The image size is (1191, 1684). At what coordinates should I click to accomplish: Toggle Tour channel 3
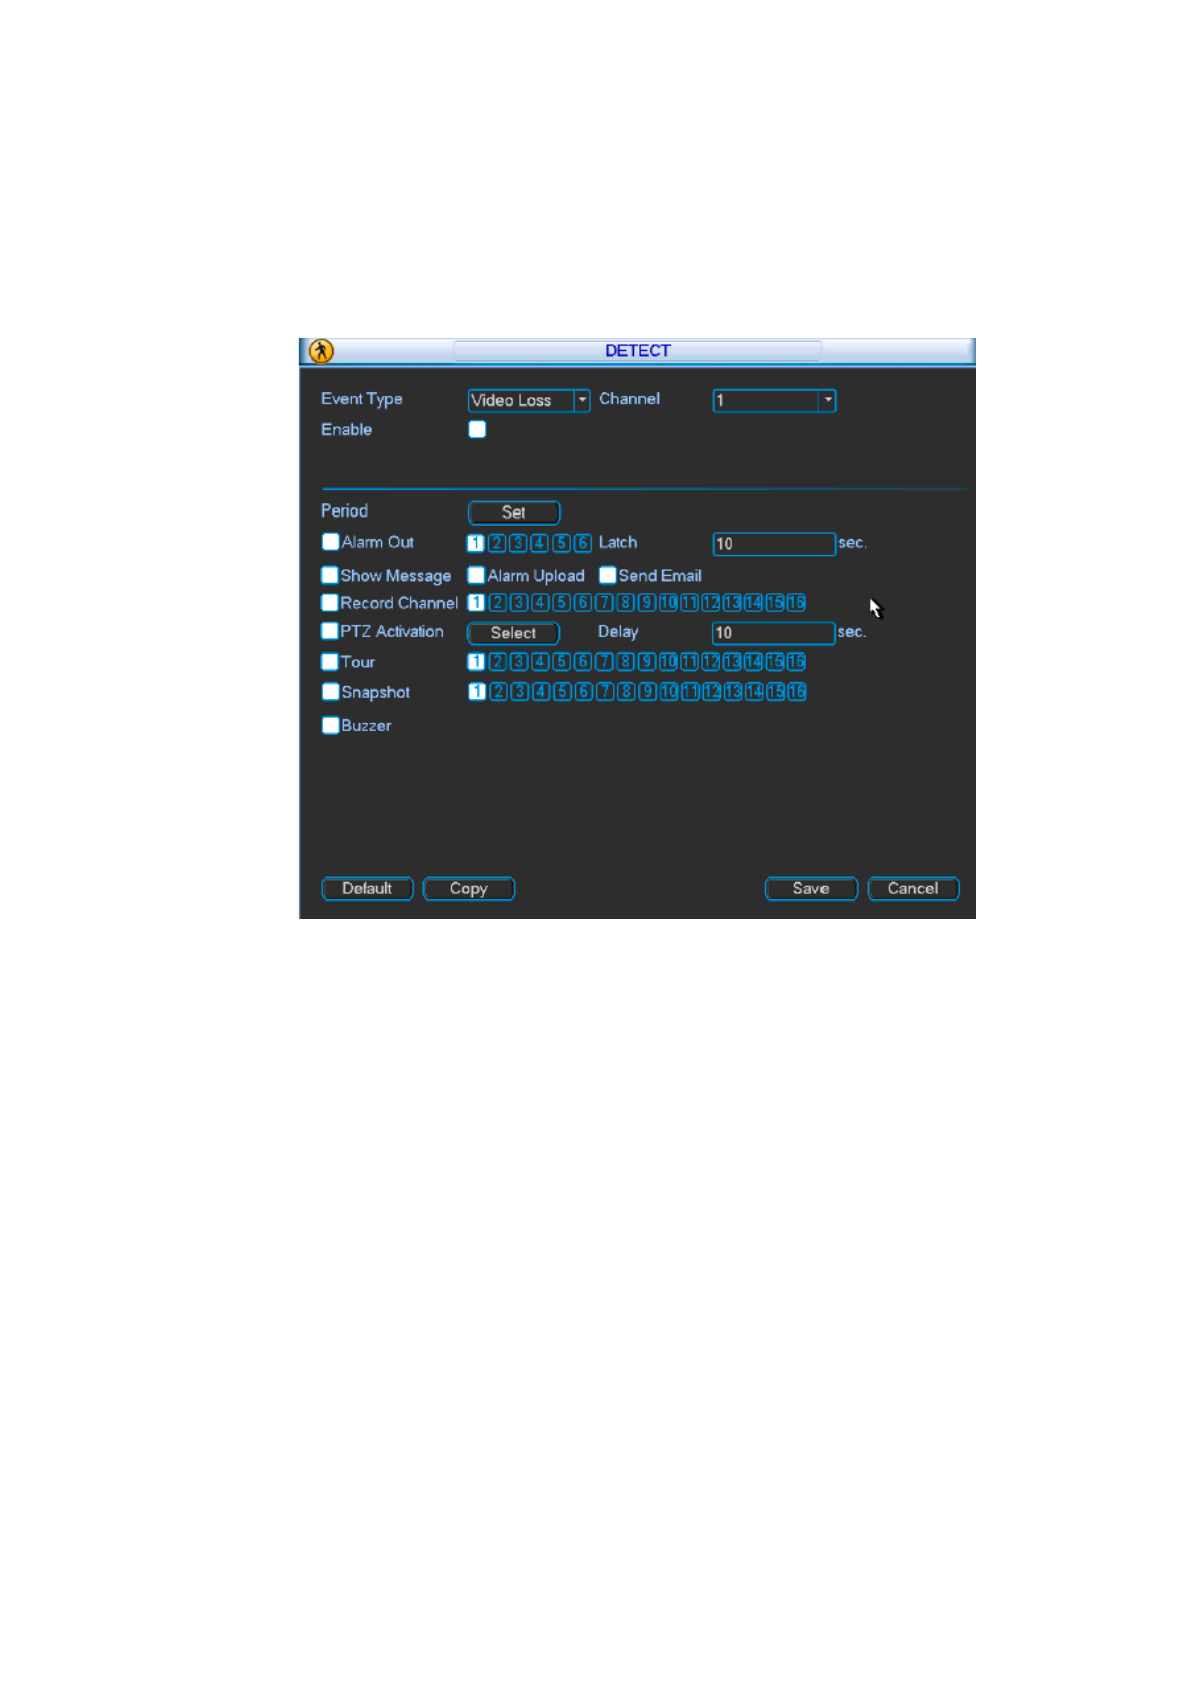519,661
